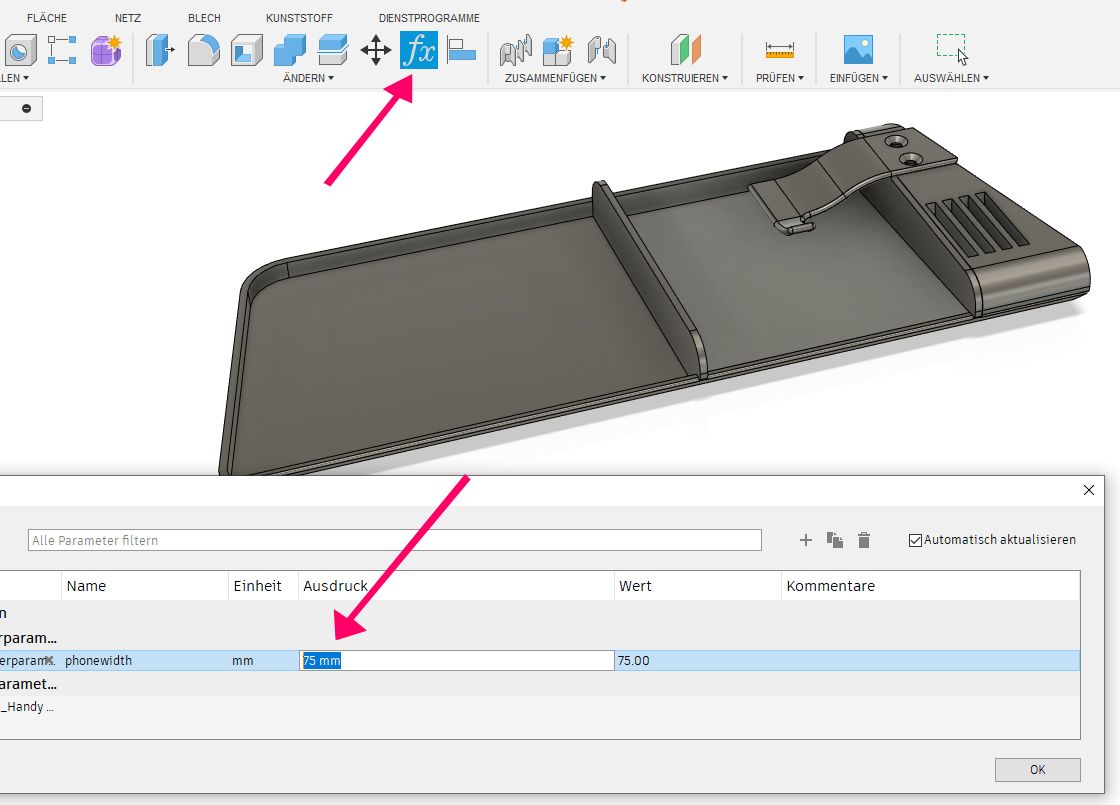This screenshot has height=805, width=1120.
Task: Switch to the BLECH tab
Action: (x=204, y=18)
